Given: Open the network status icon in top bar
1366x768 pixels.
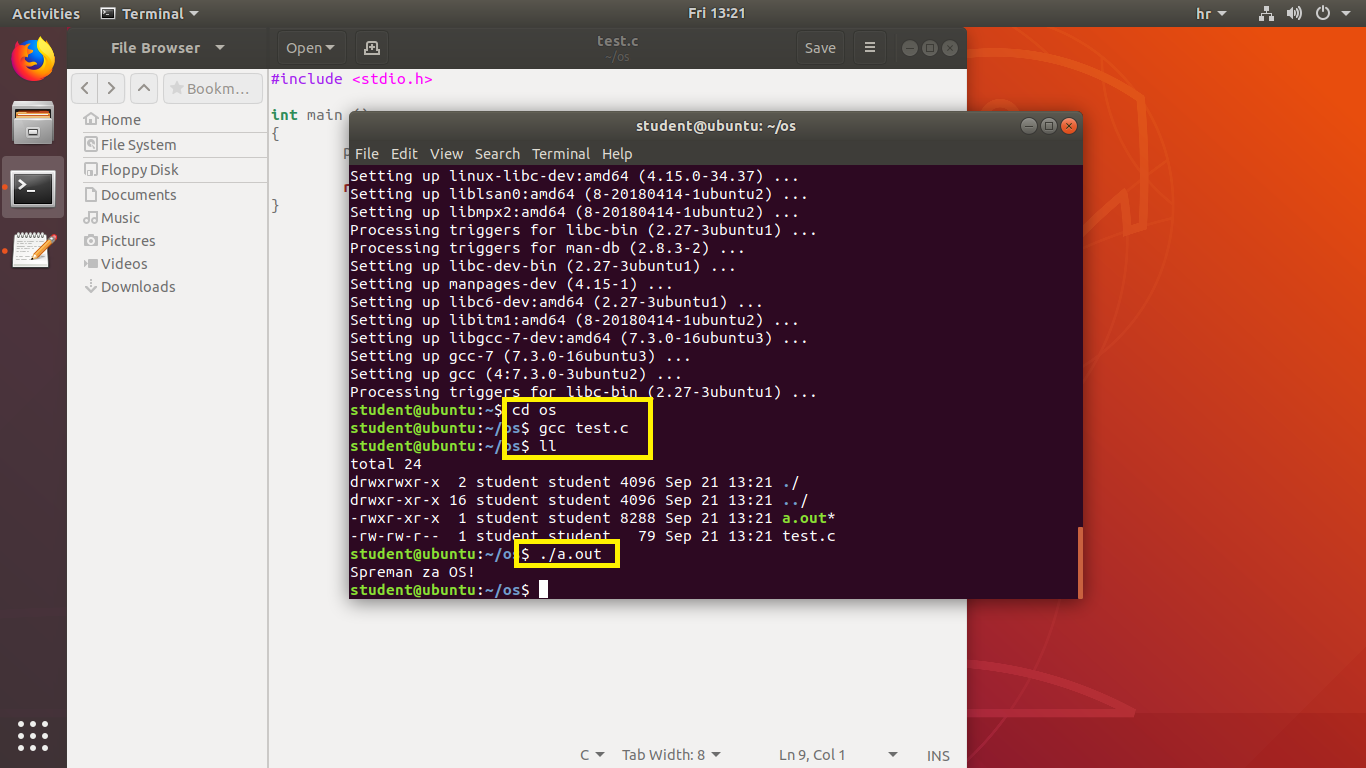Looking at the screenshot, I should (x=1266, y=14).
